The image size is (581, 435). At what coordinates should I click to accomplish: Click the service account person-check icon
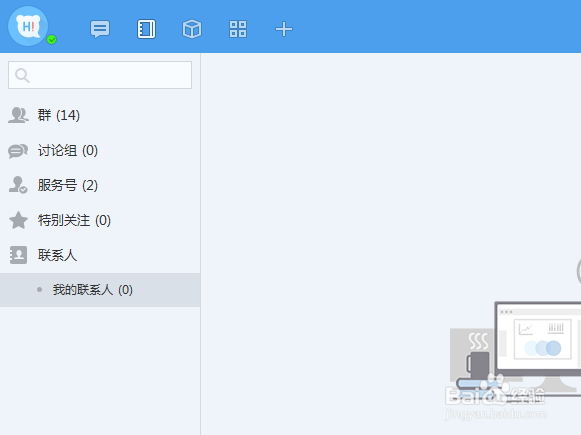[18, 185]
